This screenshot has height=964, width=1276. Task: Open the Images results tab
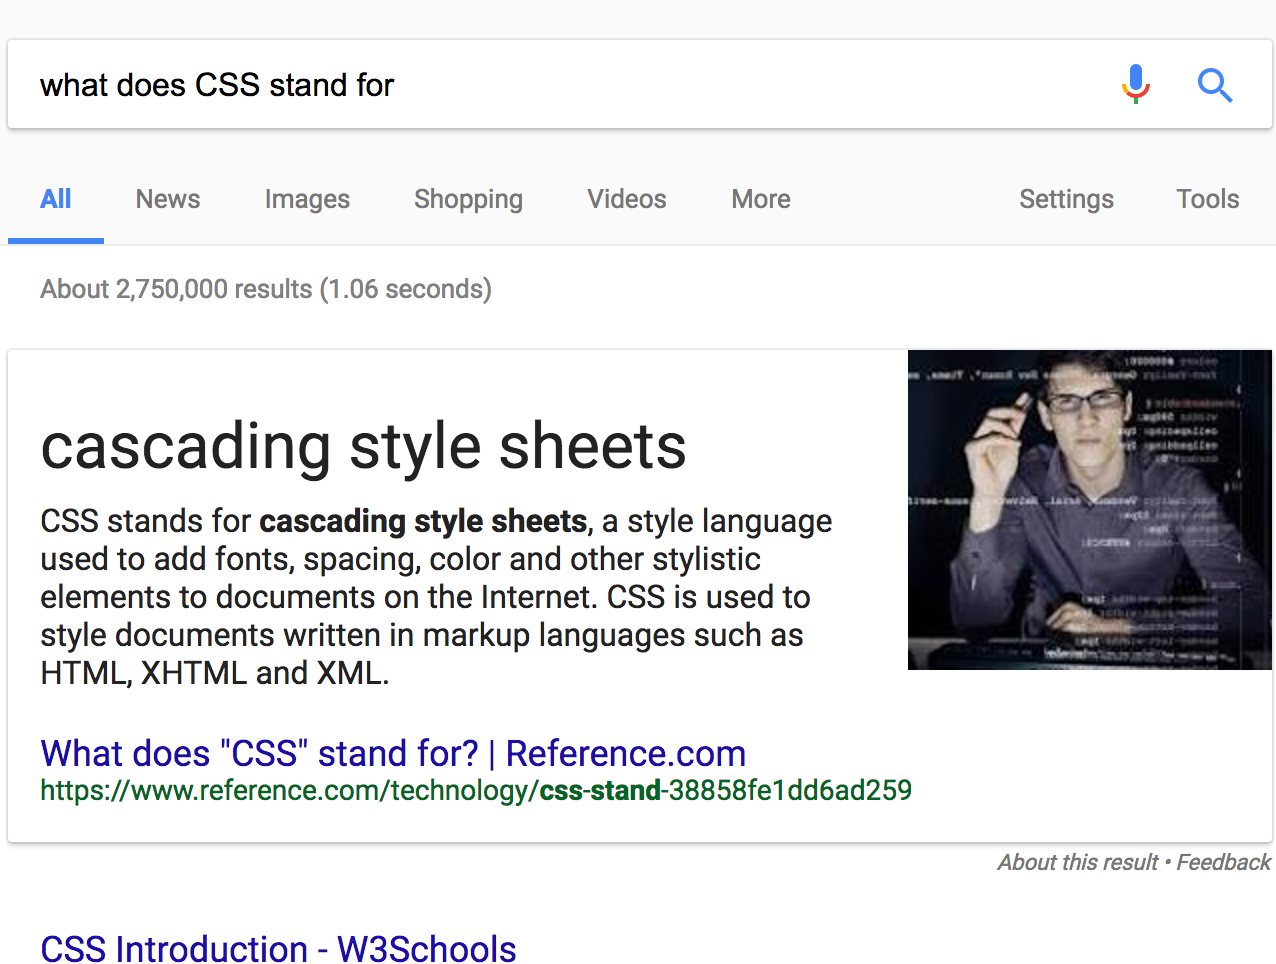[307, 199]
